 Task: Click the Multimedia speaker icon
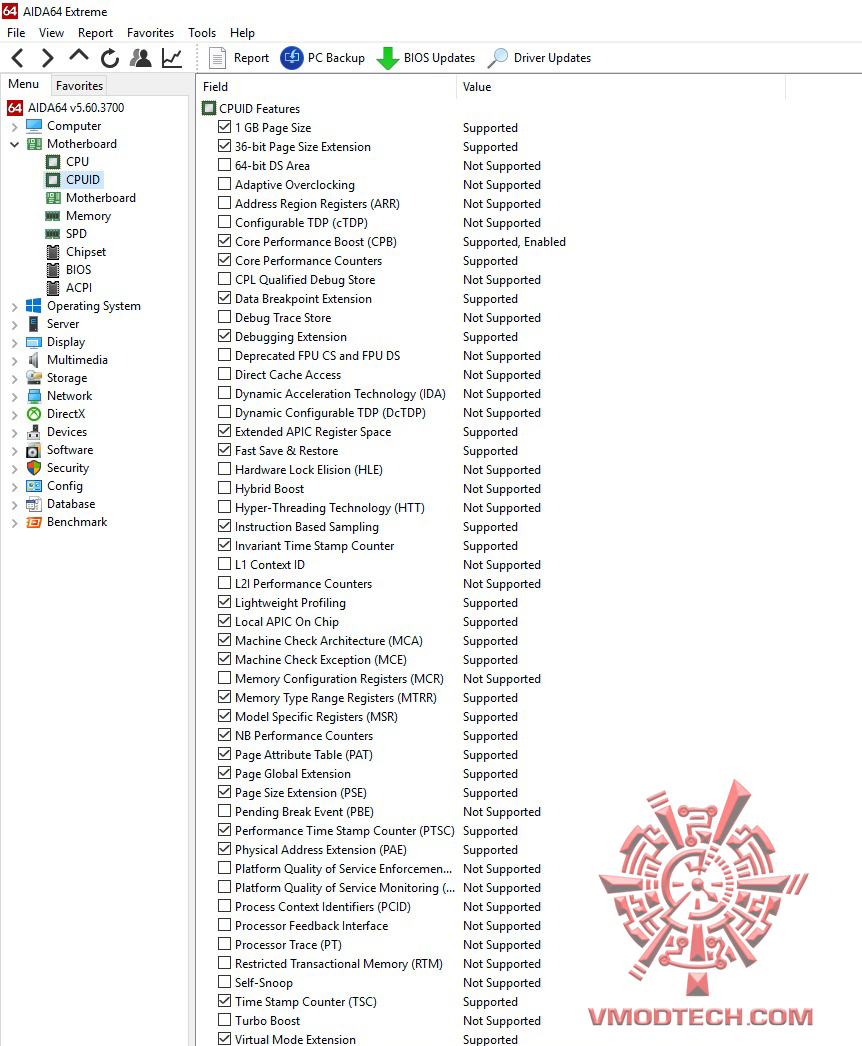33,360
